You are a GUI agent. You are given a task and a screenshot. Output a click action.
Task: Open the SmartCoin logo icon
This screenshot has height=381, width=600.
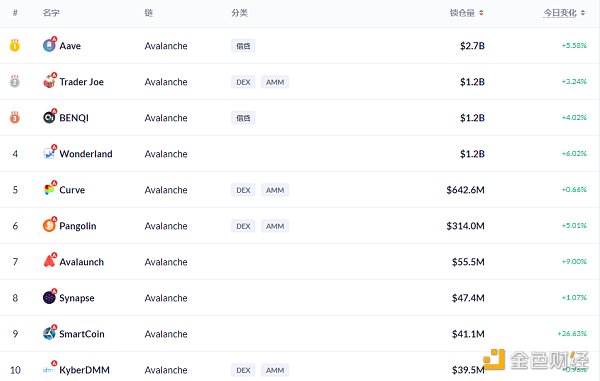pos(49,333)
